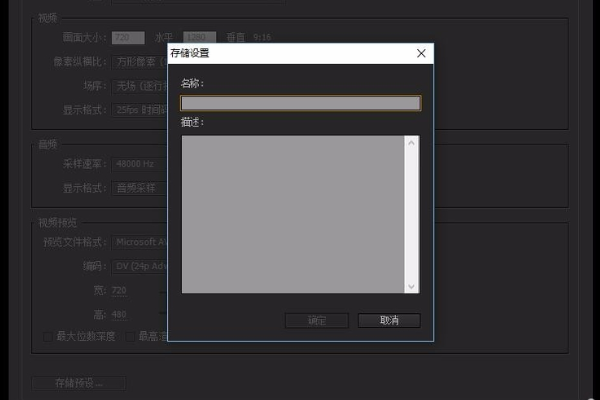The width and height of the screenshot is (600, 400).
Task: Click the dimmed 确定 confirm button
Action: (317, 320)
